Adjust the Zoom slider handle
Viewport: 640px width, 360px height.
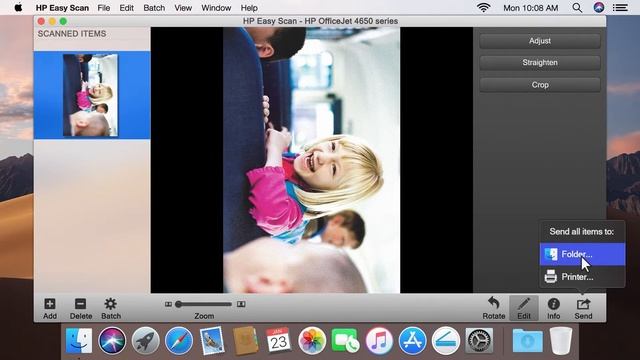tap(178, 304)
